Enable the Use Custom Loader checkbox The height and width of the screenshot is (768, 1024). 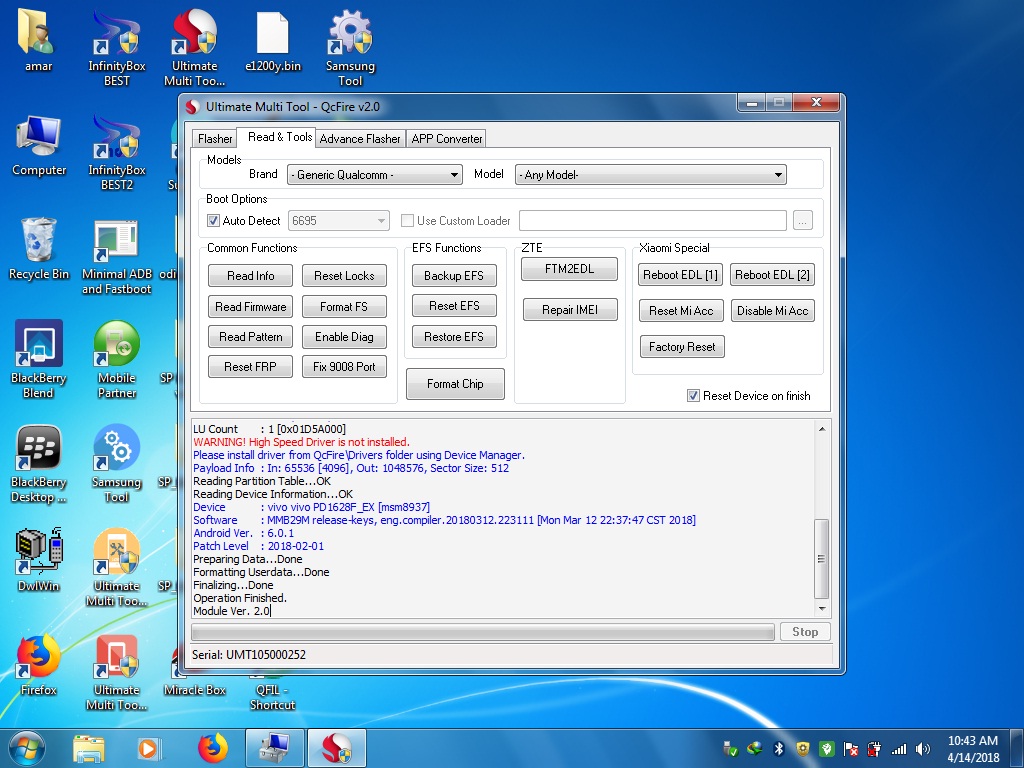(407, 221)
